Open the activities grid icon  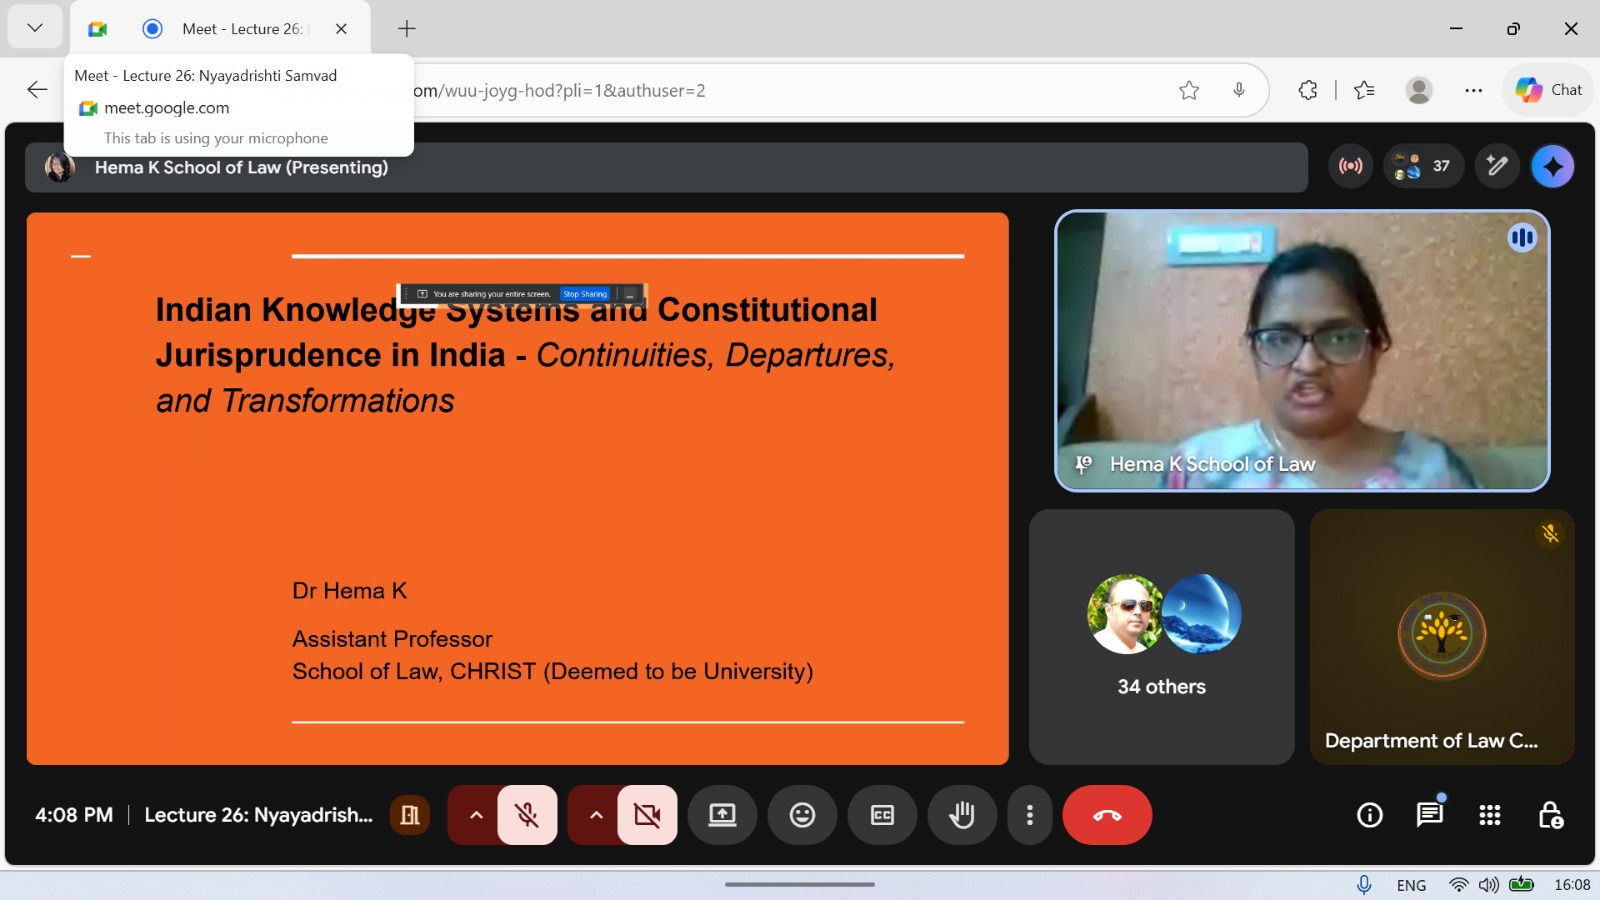click(1490, 815)
